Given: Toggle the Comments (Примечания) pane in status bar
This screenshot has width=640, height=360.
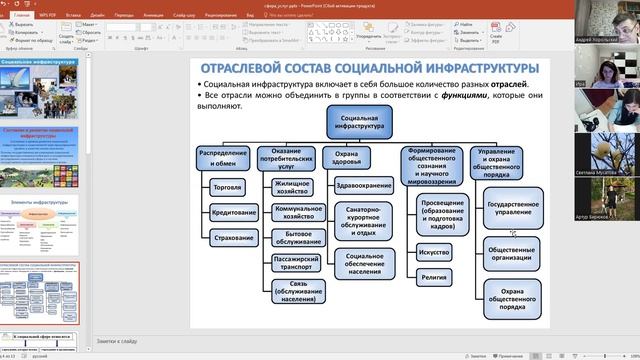Looking at the screenshot, I should [x=508, y=356].
